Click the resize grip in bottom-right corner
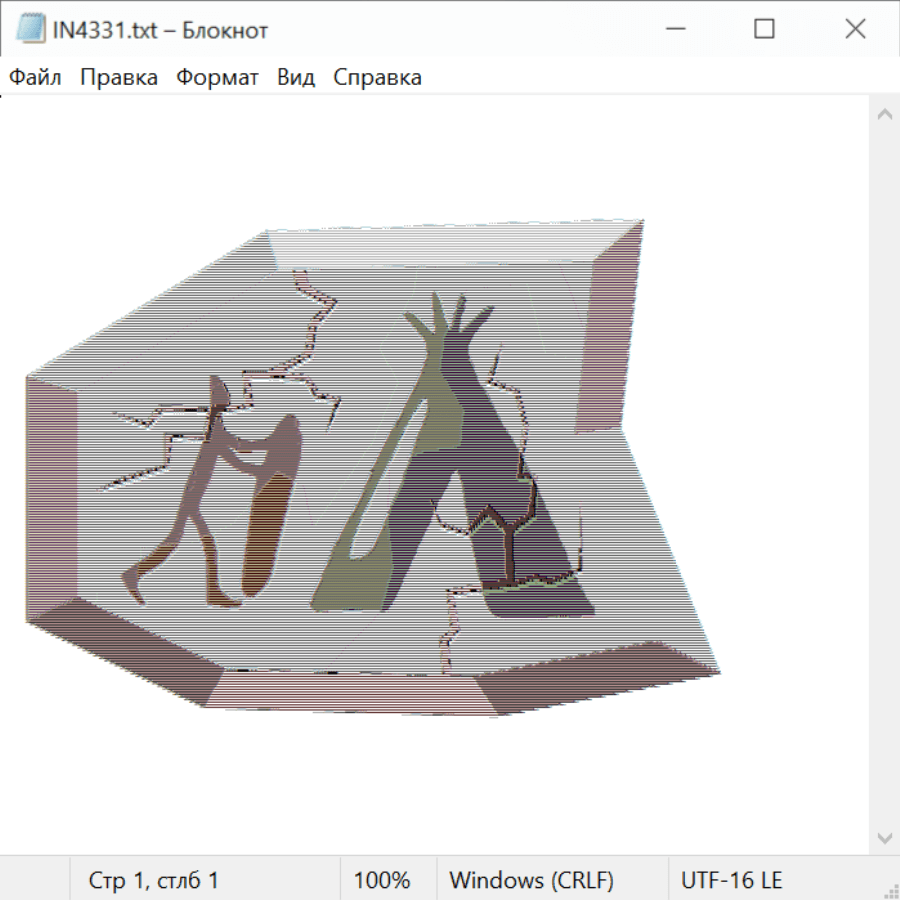This screenshot has height=900, width=900. [x=890, y=890]
